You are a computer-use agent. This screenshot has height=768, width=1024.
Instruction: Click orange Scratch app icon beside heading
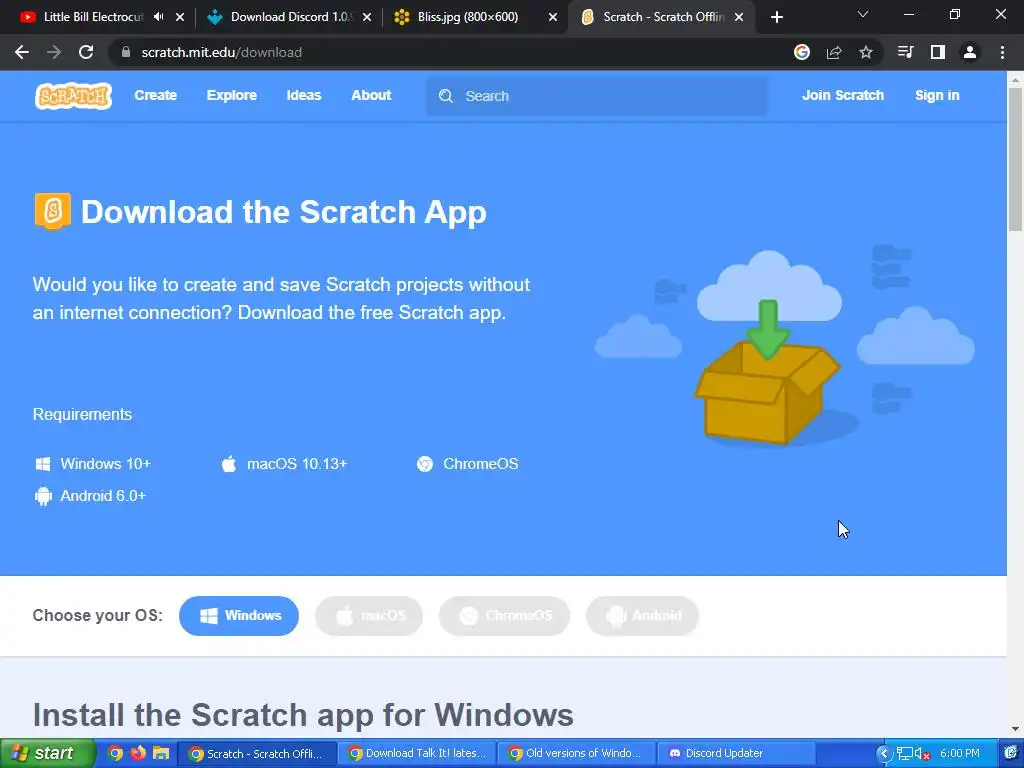53,211
